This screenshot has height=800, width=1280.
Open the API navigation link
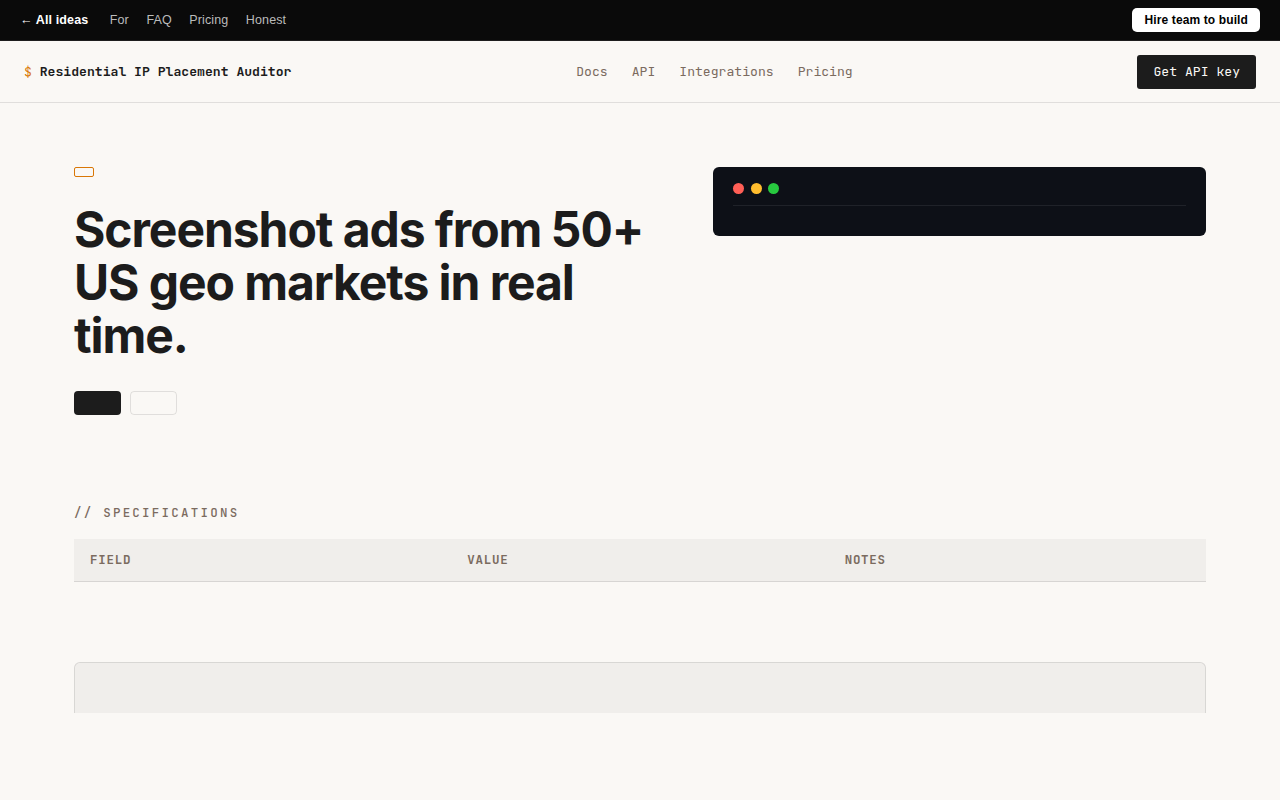click(x=644, y=72)
